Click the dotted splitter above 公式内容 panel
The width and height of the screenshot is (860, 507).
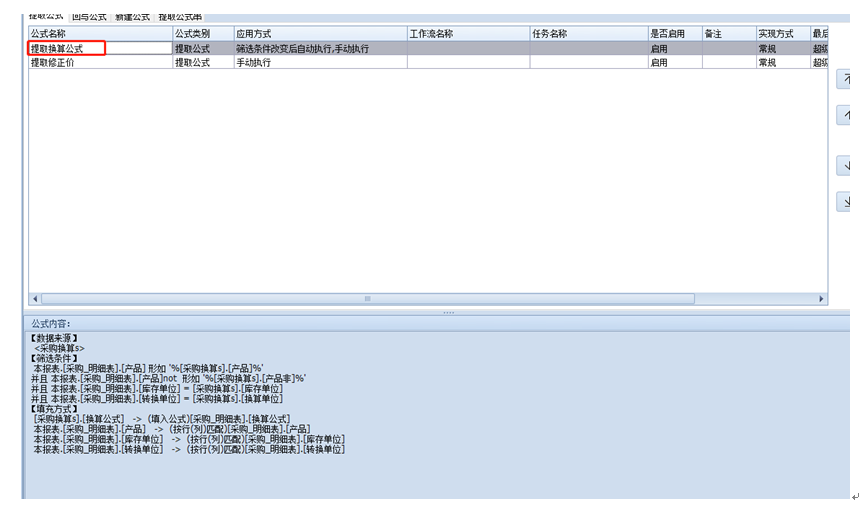(448, 312)
